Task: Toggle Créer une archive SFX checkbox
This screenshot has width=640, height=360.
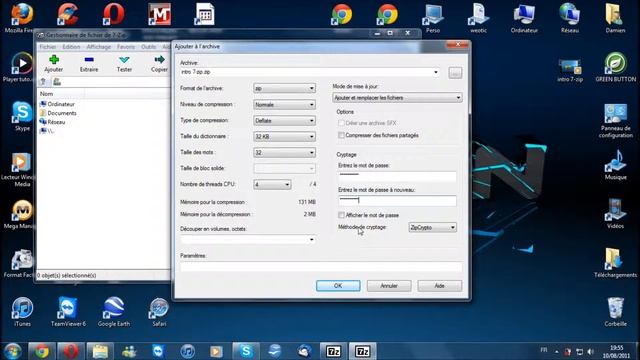Action: tap(341, 123)
